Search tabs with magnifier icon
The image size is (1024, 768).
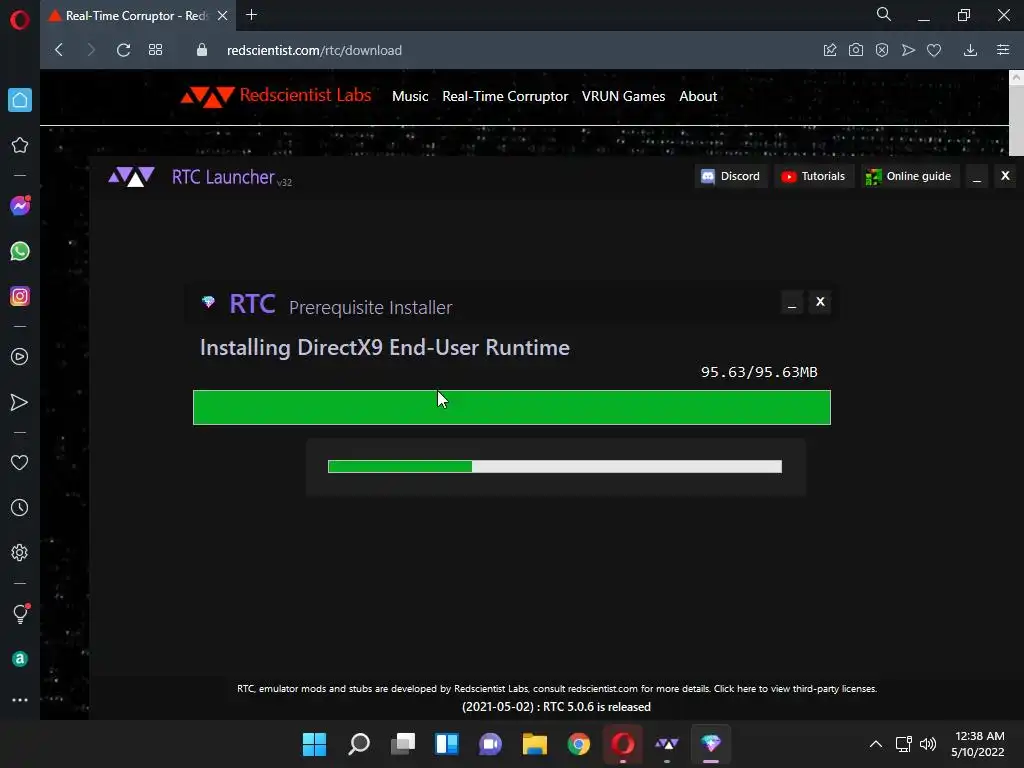[884, 14]
